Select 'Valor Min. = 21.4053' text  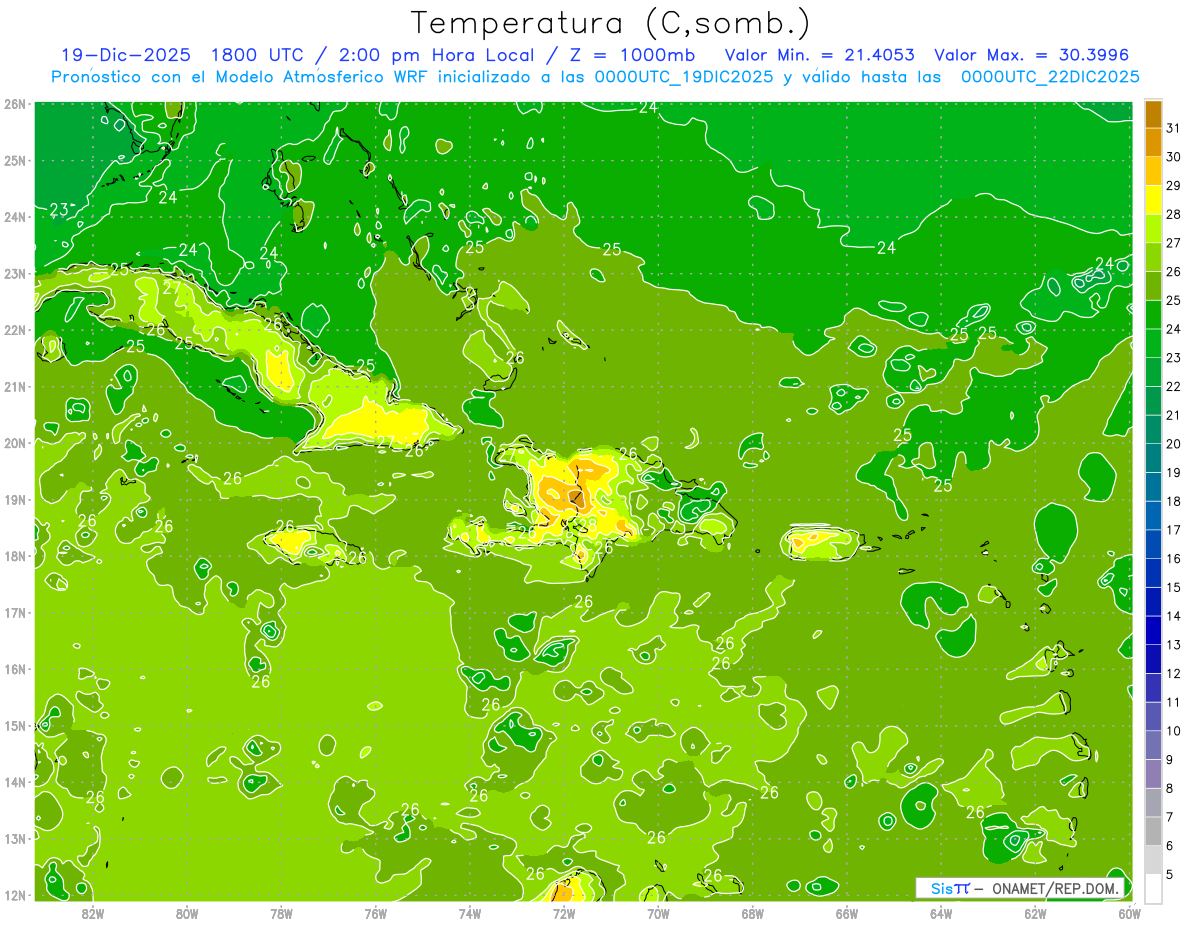(818, 55)
